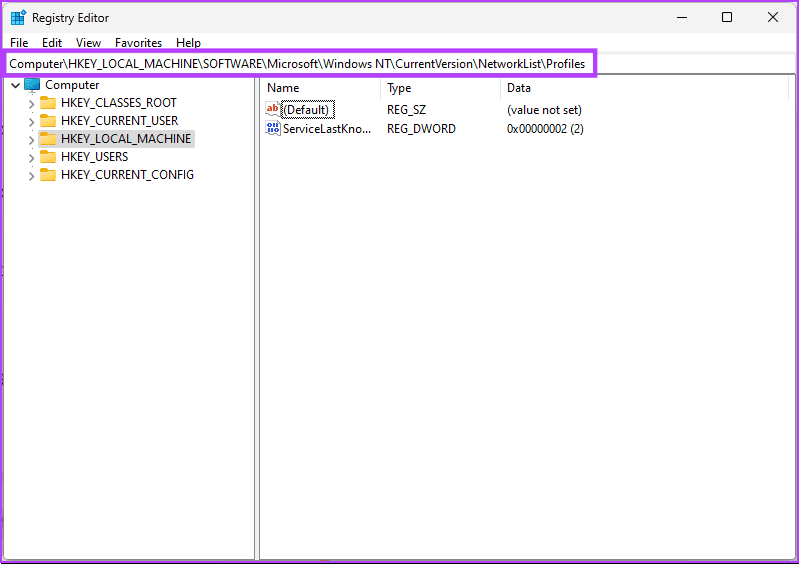The image size is (799, 564).
Task: Click the (Default) string value icon
Action: coord(273,109)
